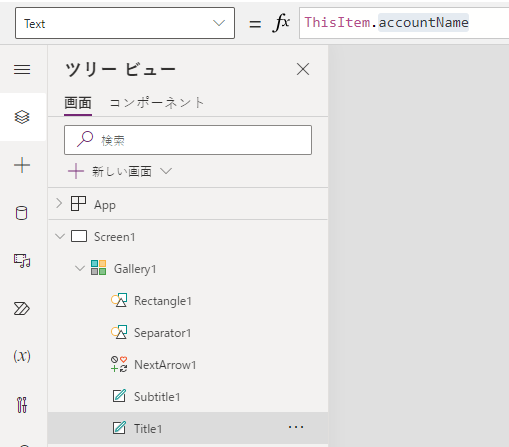Viewport: 509px width, 447px height.
Task: Open the Variables (x) icon
Action: [x=22, y=356]
